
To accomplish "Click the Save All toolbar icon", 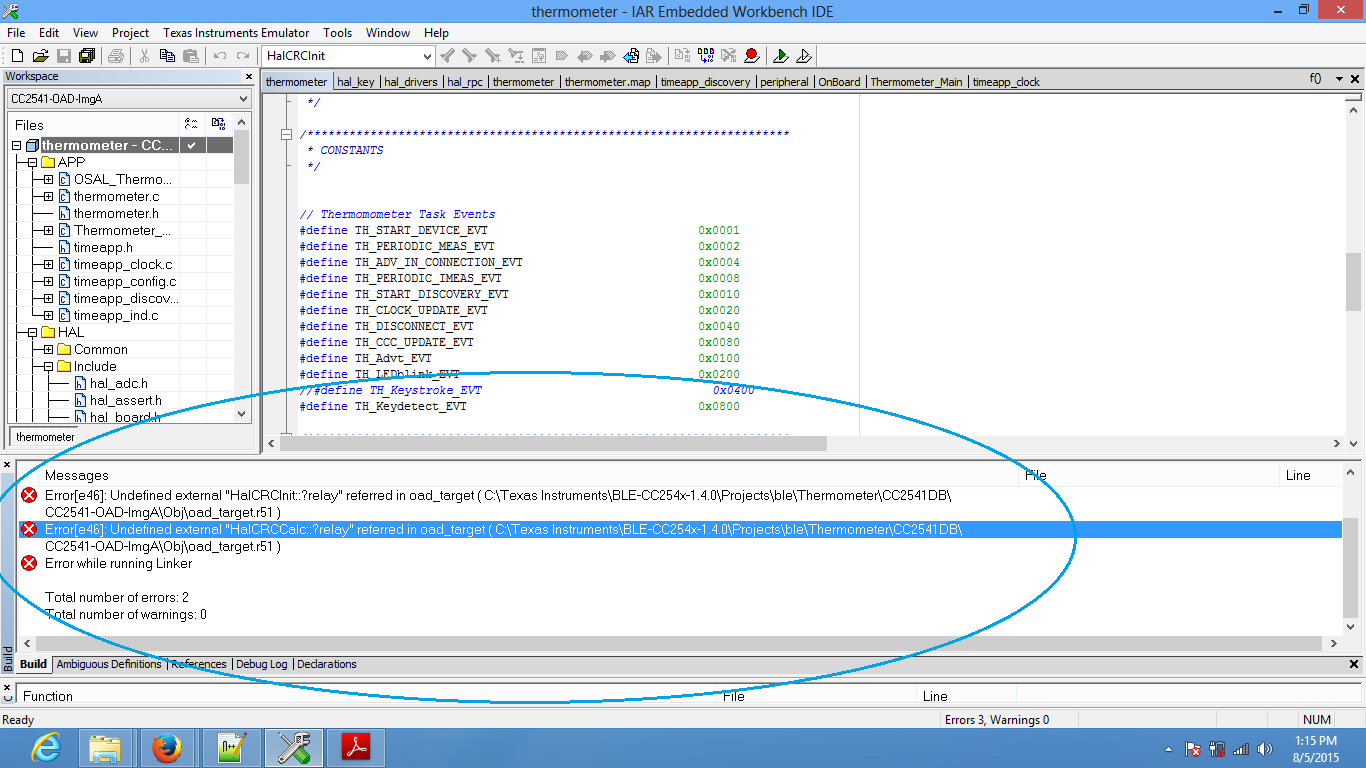I will 86,56.
